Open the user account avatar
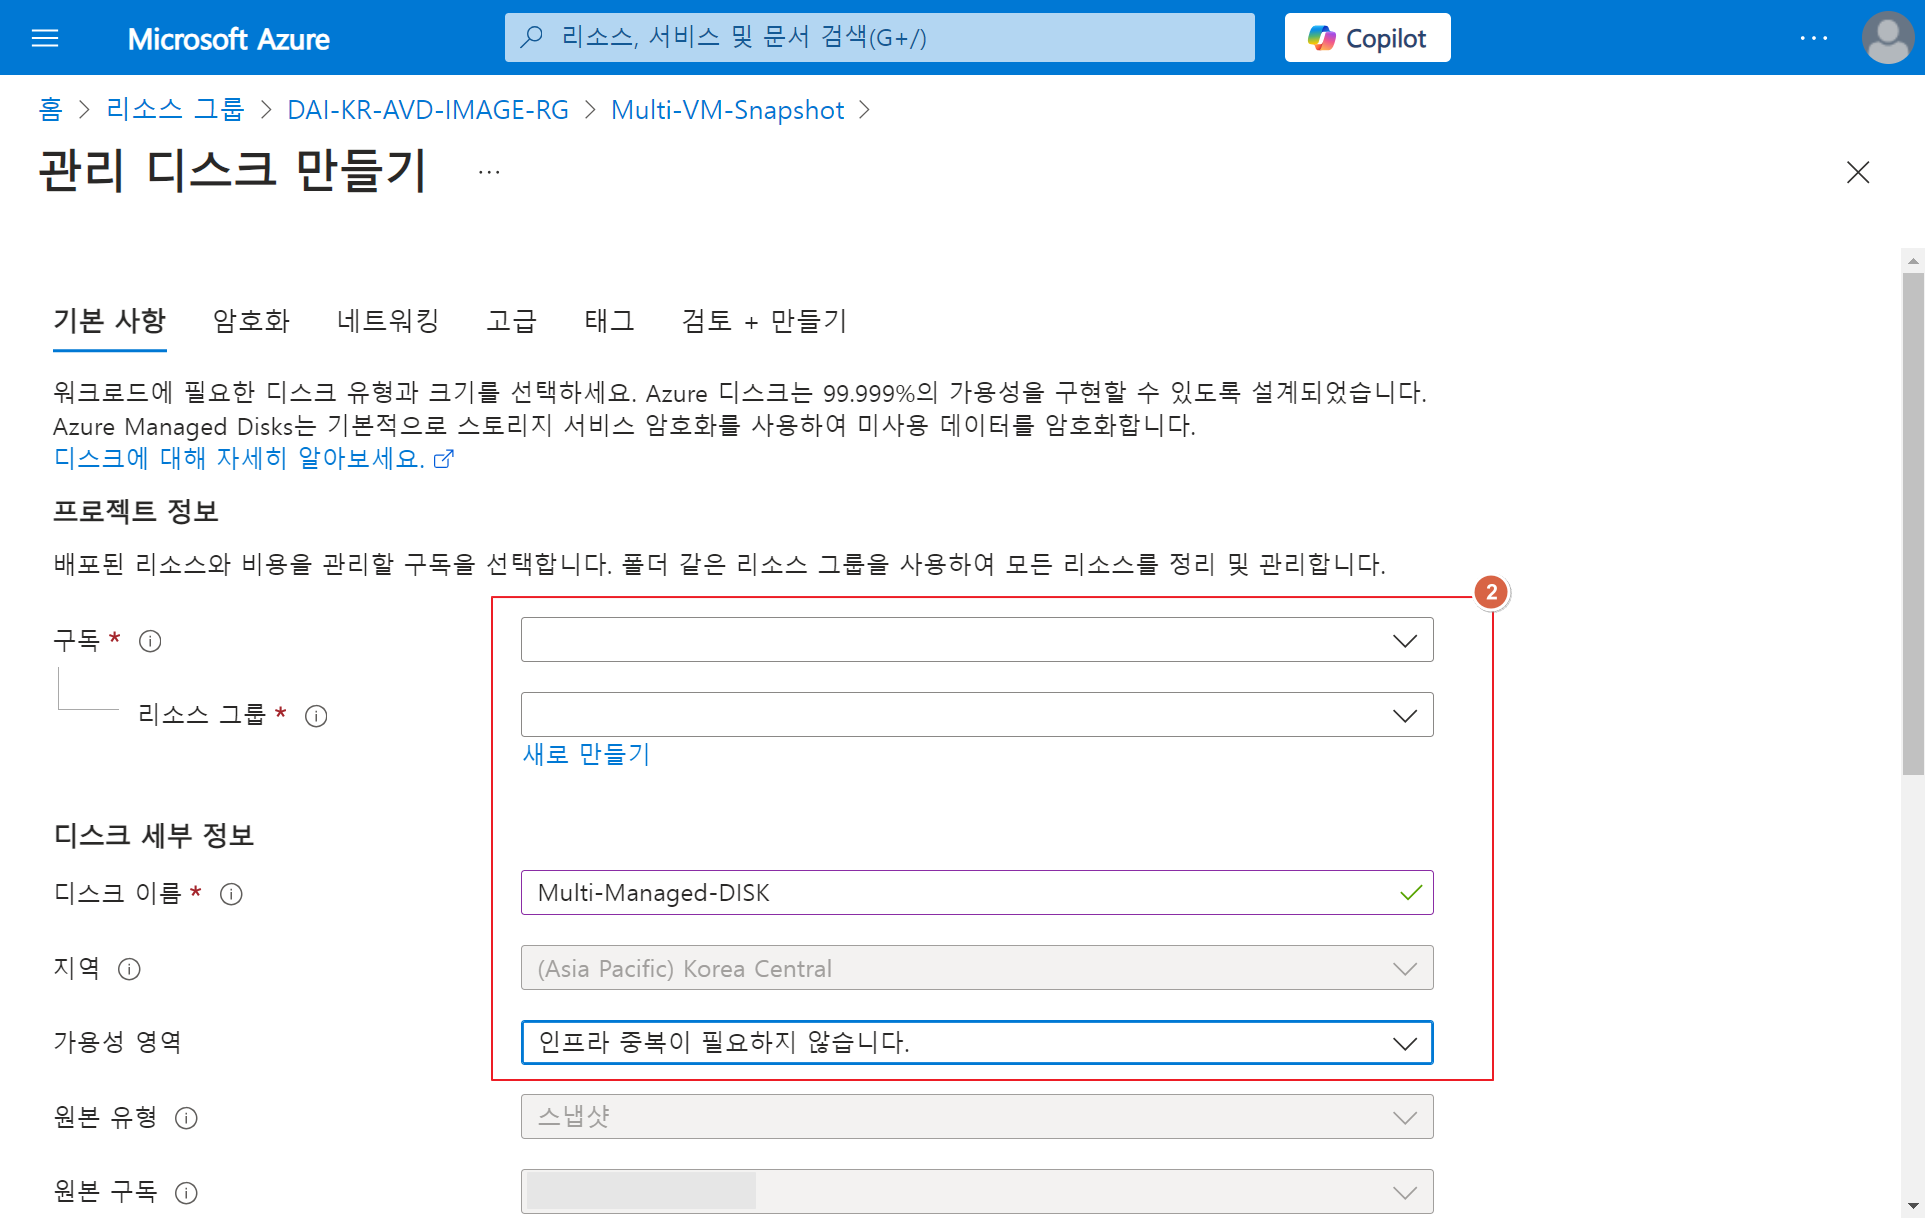 (1886, 38)
